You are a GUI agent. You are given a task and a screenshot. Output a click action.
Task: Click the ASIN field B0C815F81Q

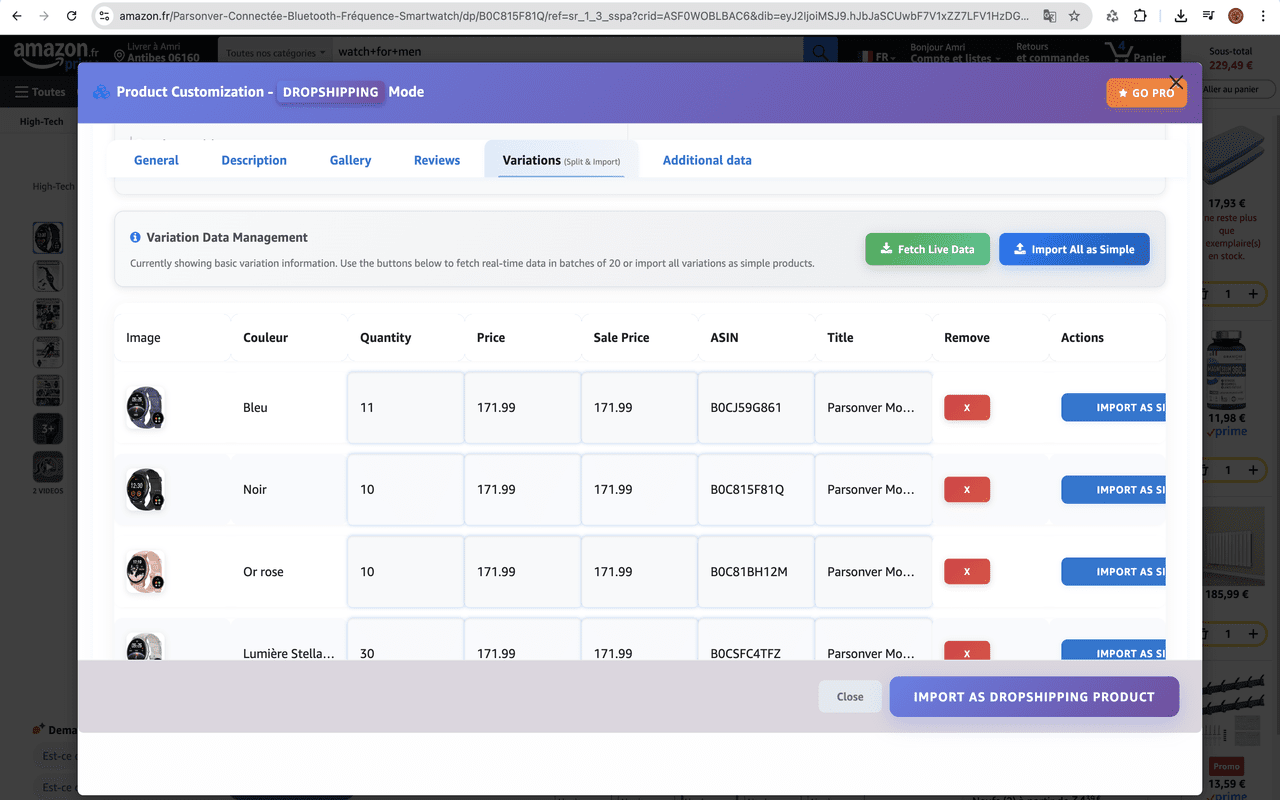[756, 490]
